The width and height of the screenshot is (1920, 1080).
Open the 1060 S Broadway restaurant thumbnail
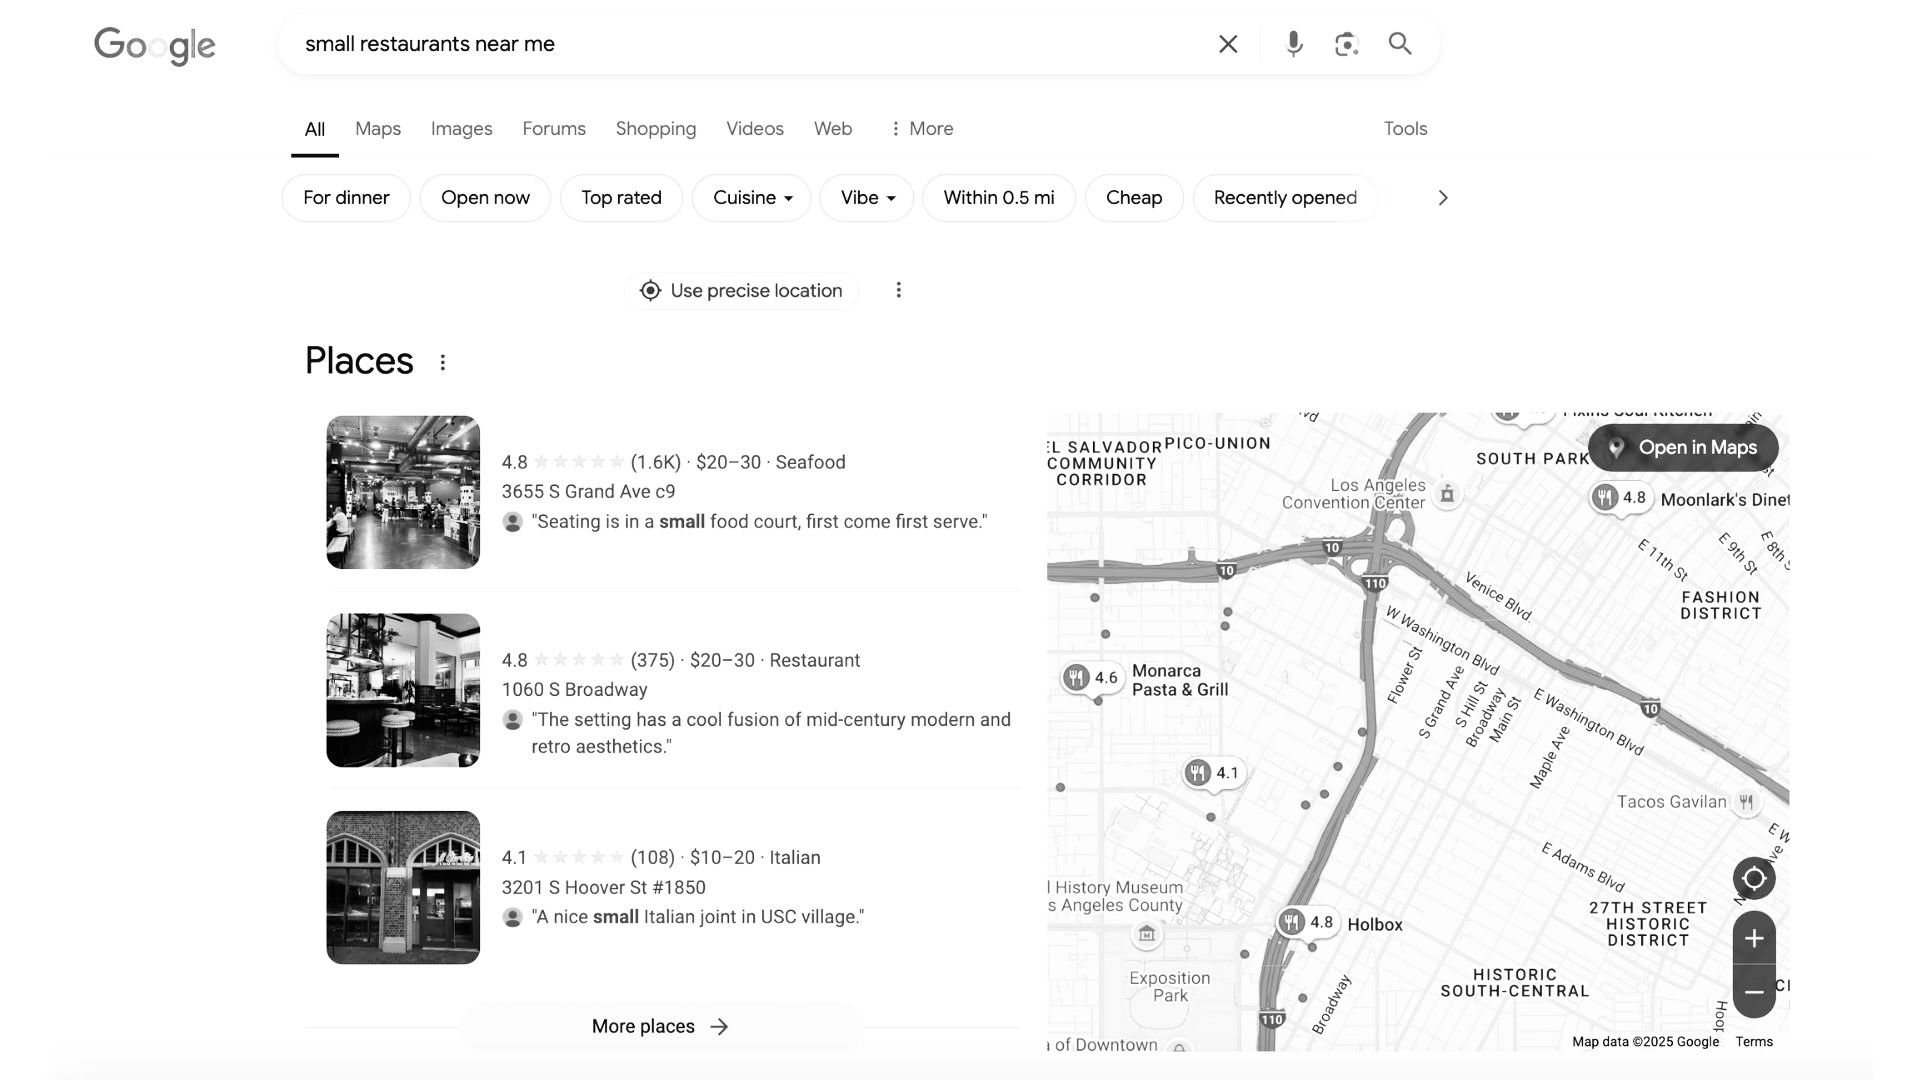tap(403, 690)
